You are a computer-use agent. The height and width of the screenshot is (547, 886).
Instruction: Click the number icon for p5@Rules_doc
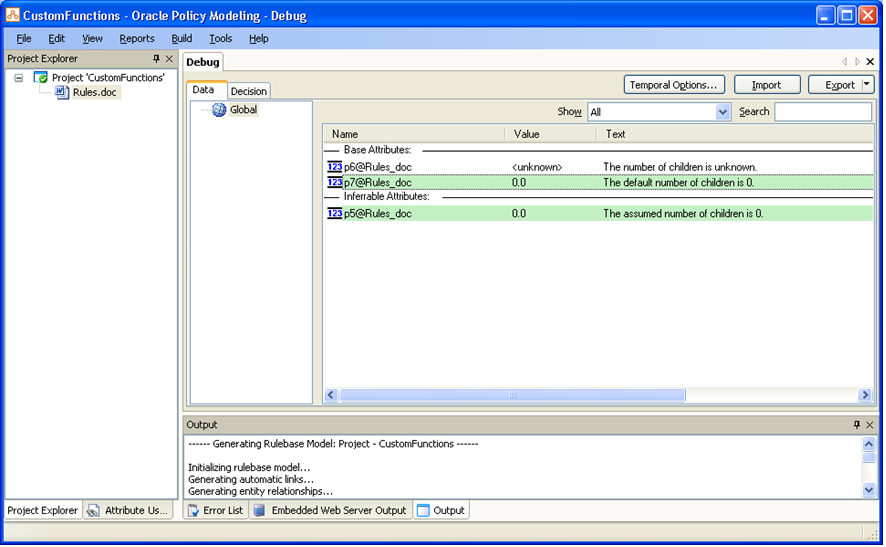coord(335,213)
